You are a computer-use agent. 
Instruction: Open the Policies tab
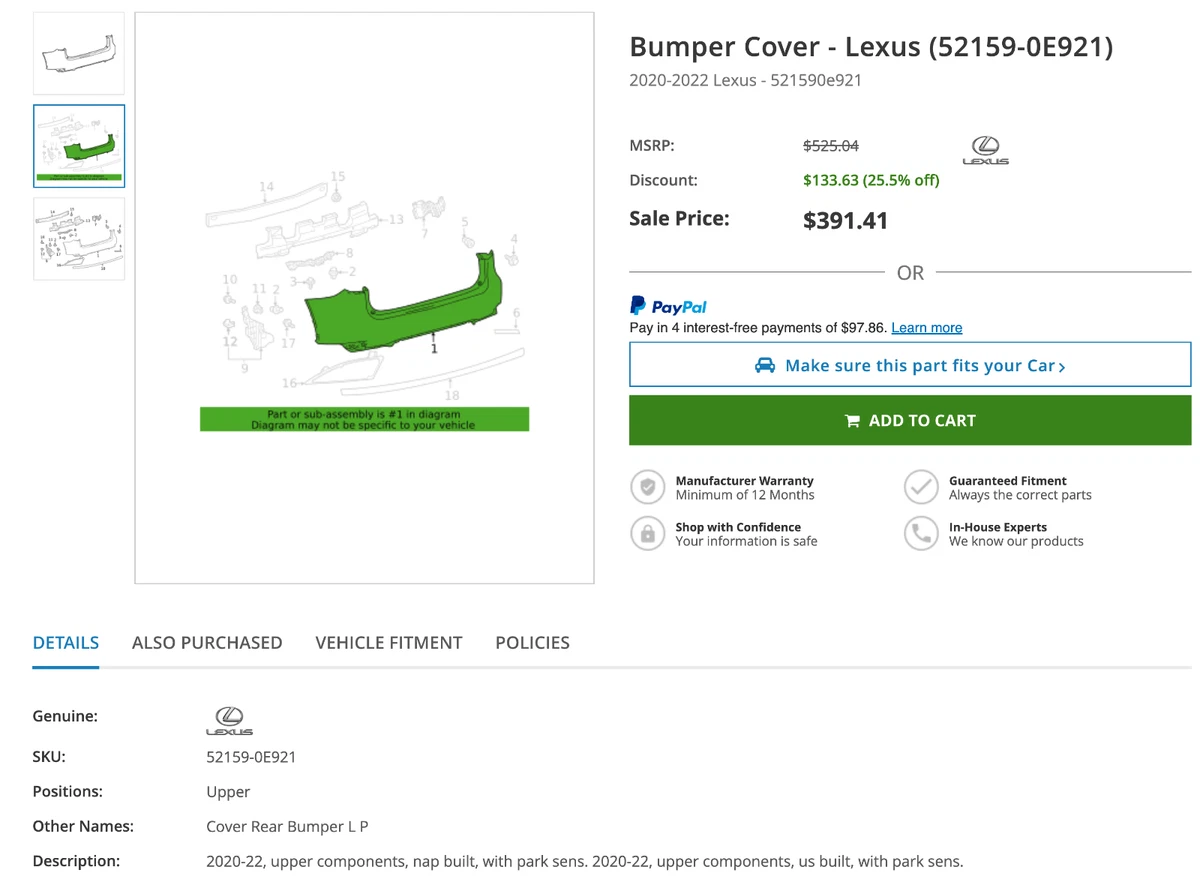point(532,643)
